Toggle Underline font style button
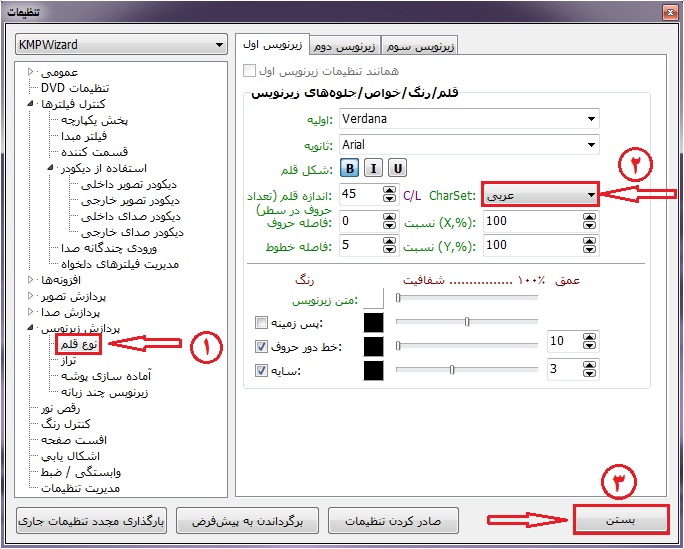Screen dimensions: 684x549 397,168
